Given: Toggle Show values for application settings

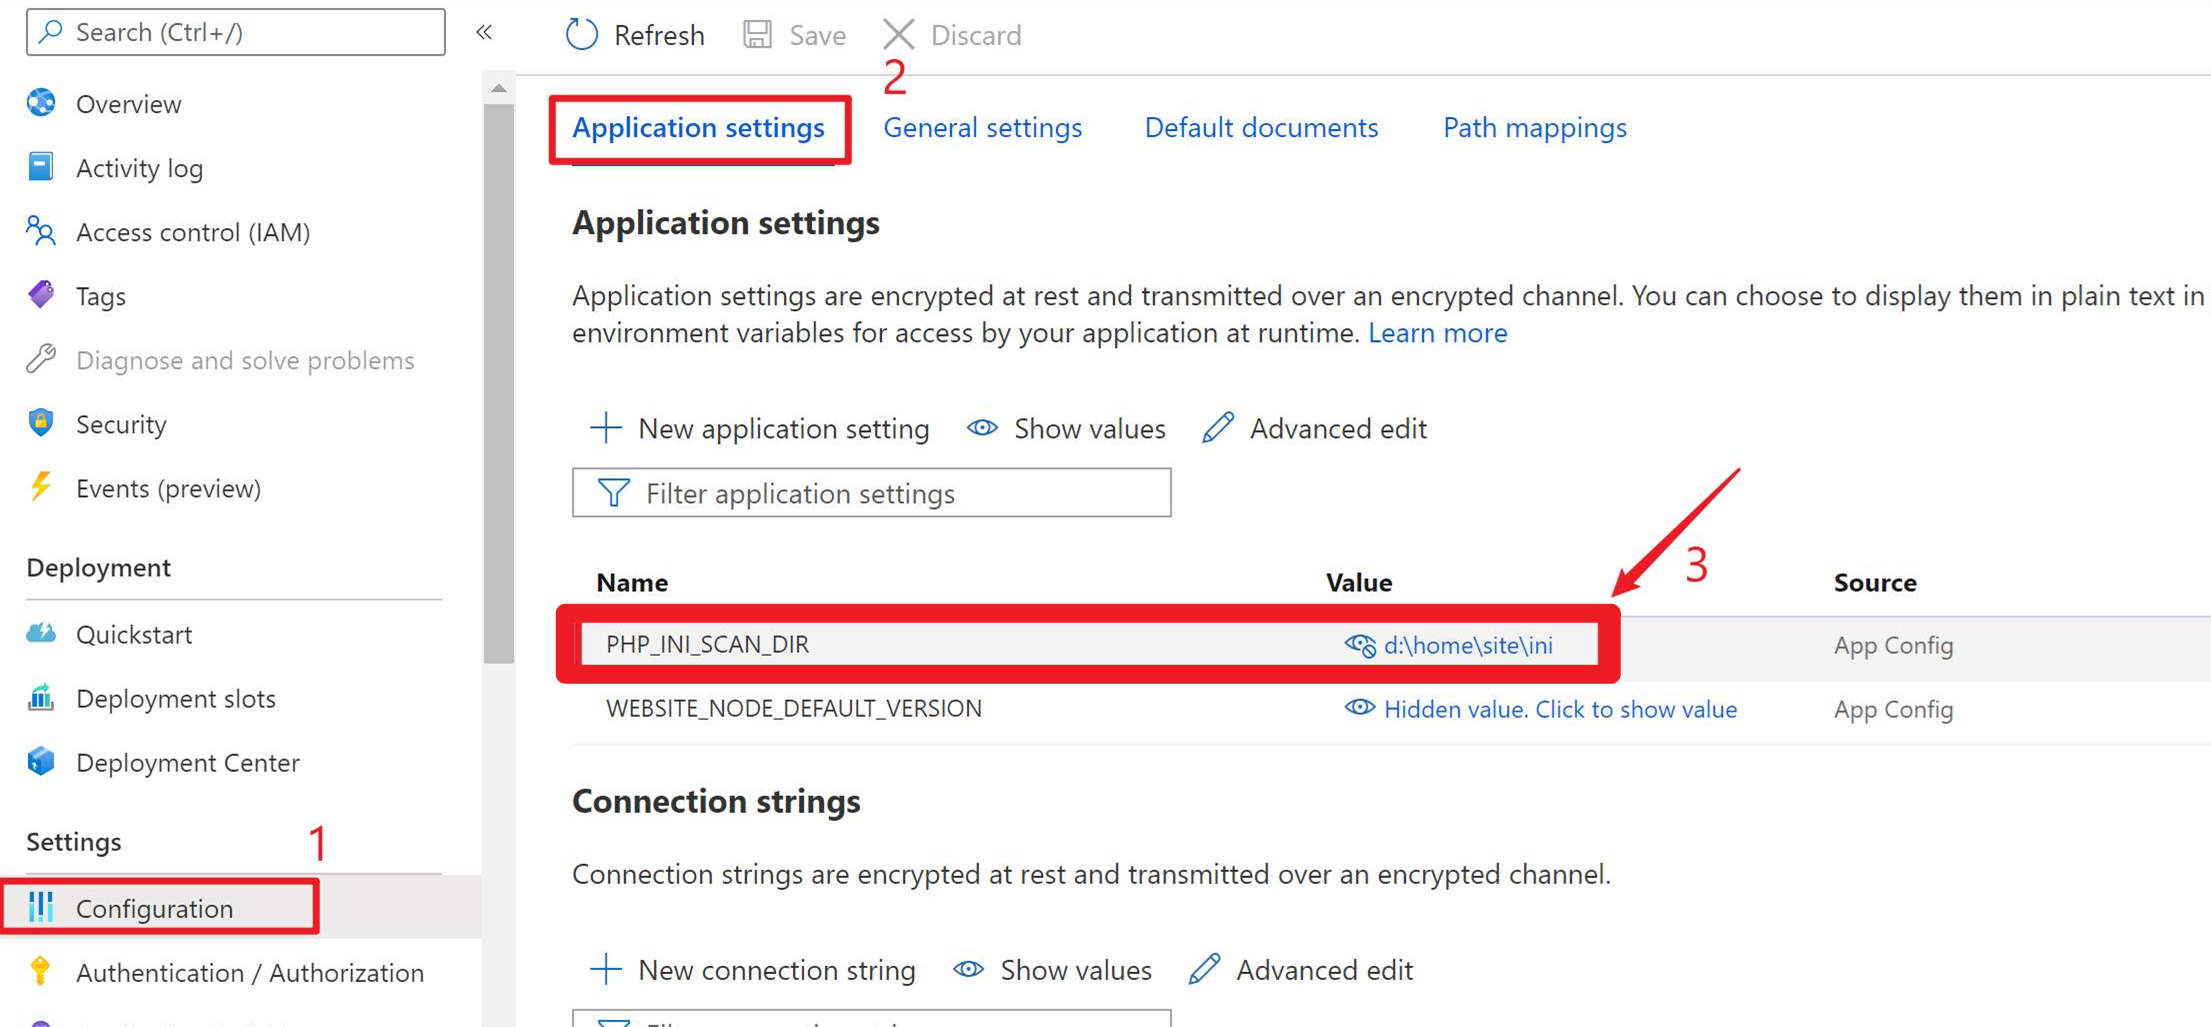Looking at the screenshot, I should [x=1067, y=429].
